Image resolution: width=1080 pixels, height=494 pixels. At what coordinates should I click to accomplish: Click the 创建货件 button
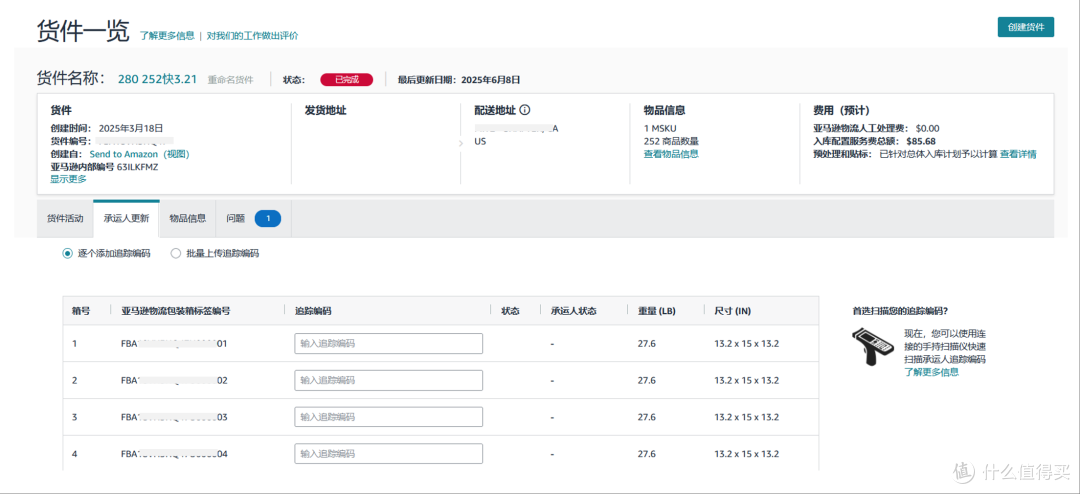click(x=1026, y=27)
